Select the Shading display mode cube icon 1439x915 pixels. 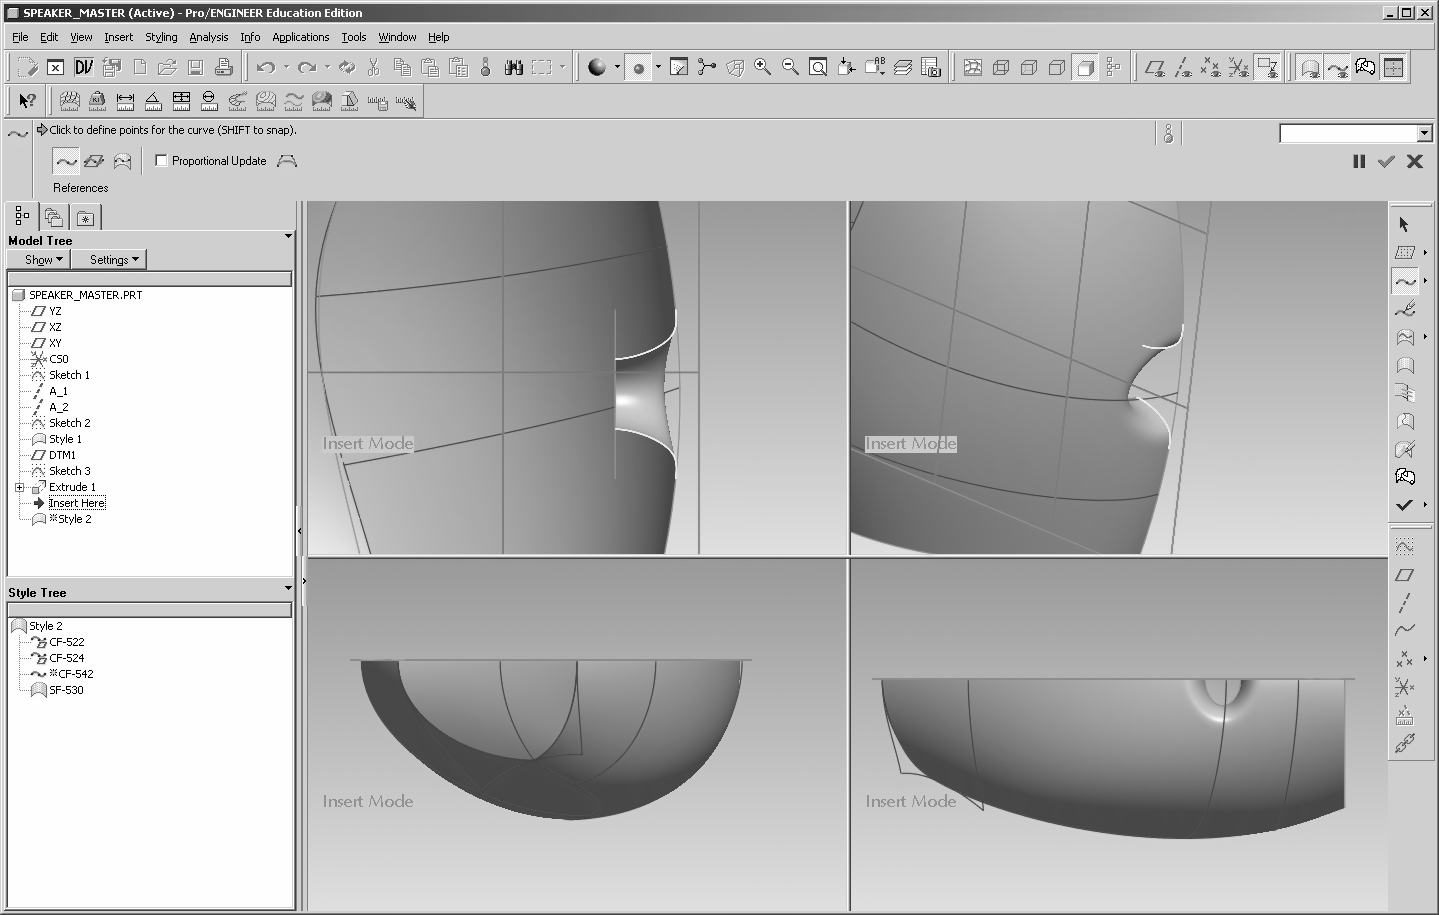1085,68
